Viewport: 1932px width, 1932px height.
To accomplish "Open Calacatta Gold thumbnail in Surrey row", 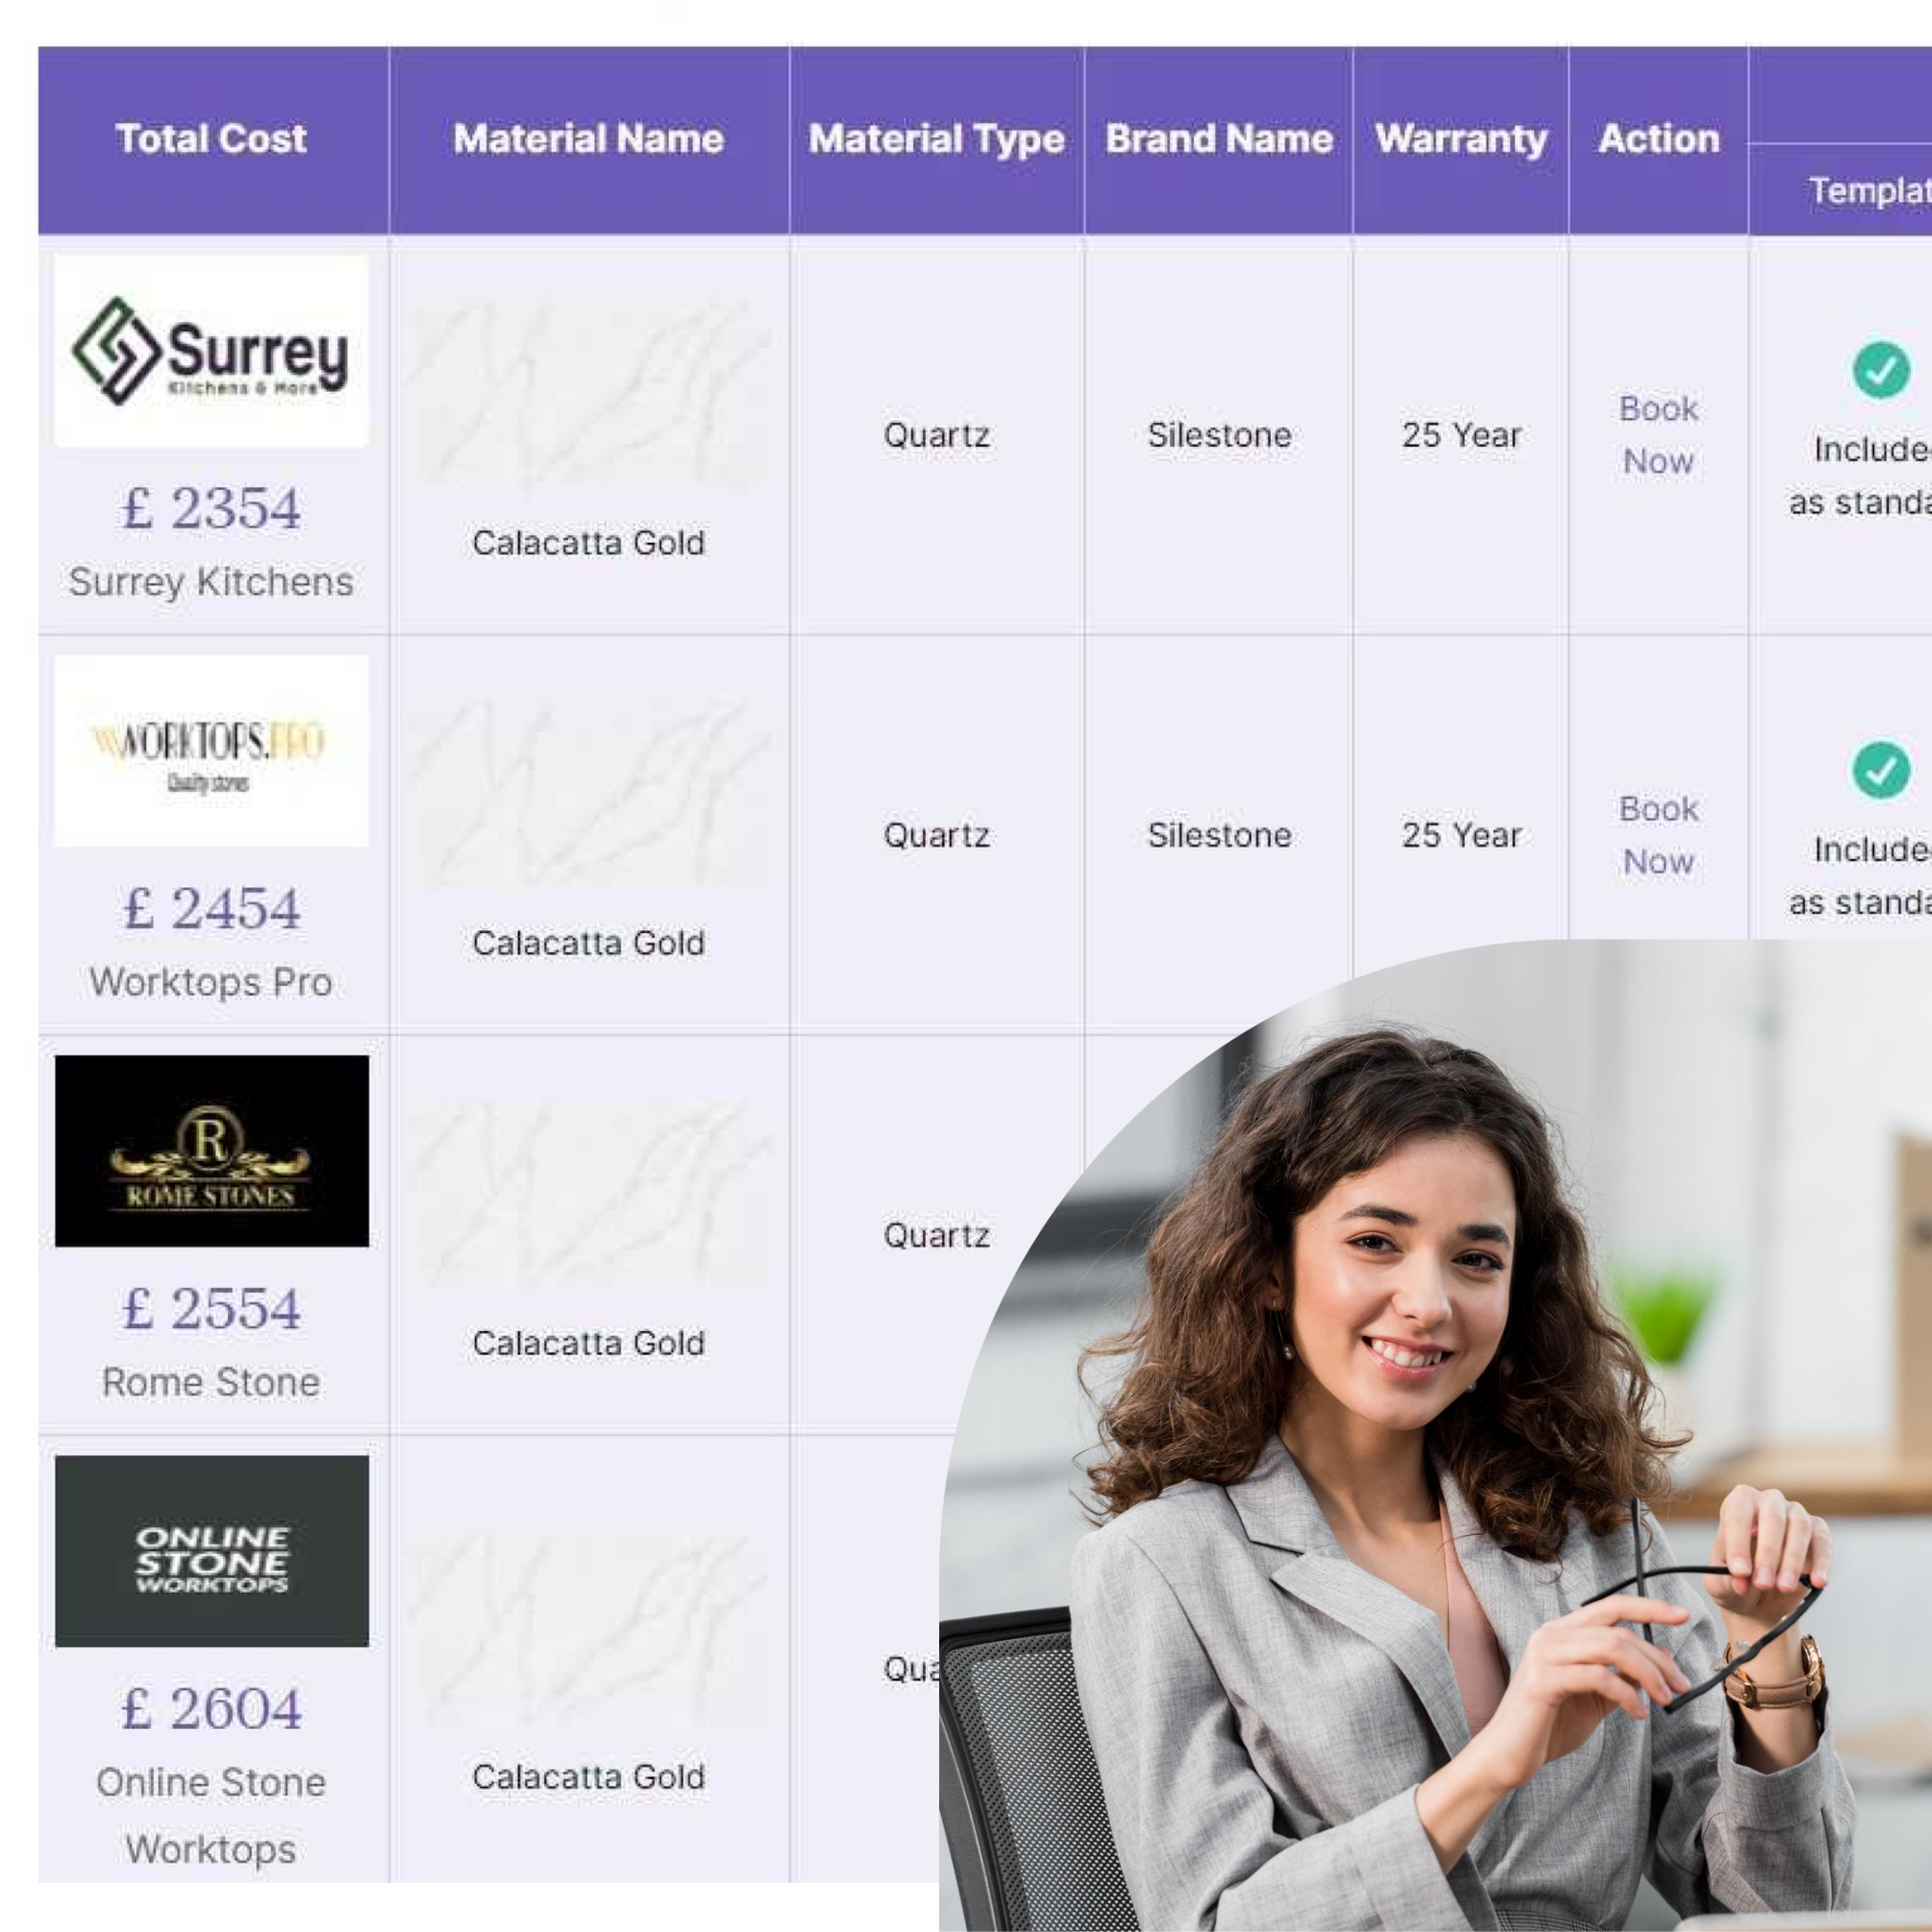I will tap(589, 393).
